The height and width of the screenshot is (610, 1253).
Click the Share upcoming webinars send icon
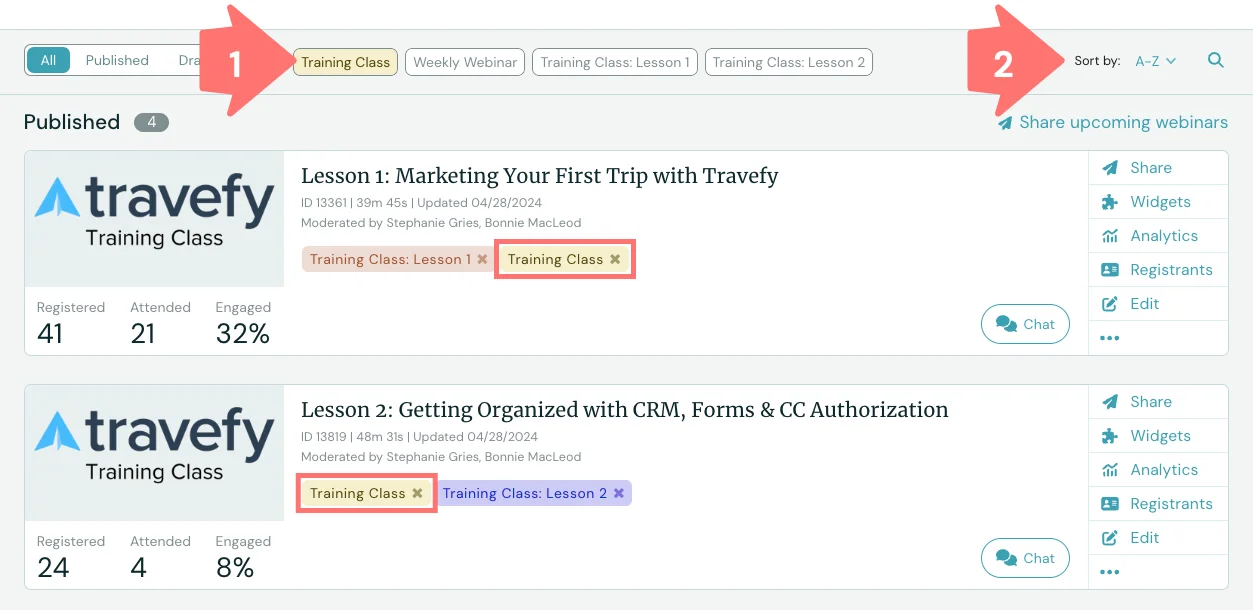click(1004, 122)
